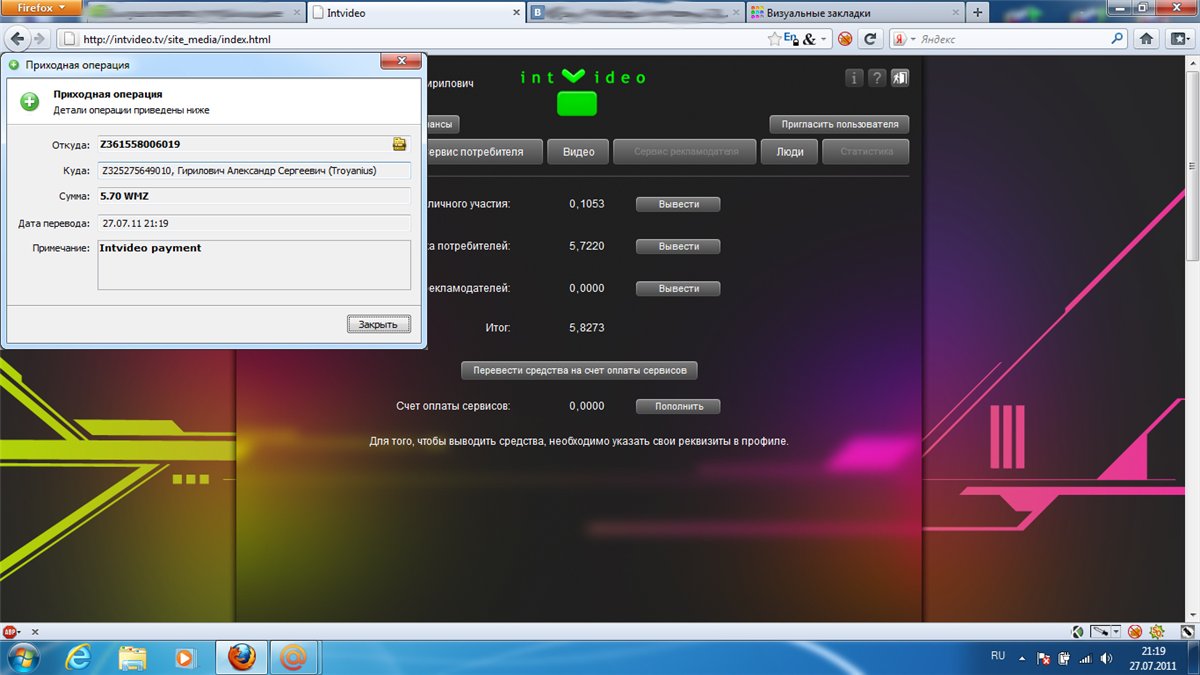The width and height of the screenshot is (1200, 675).
Task: Click the orange blocker icon next to reload
Action: 845,39
